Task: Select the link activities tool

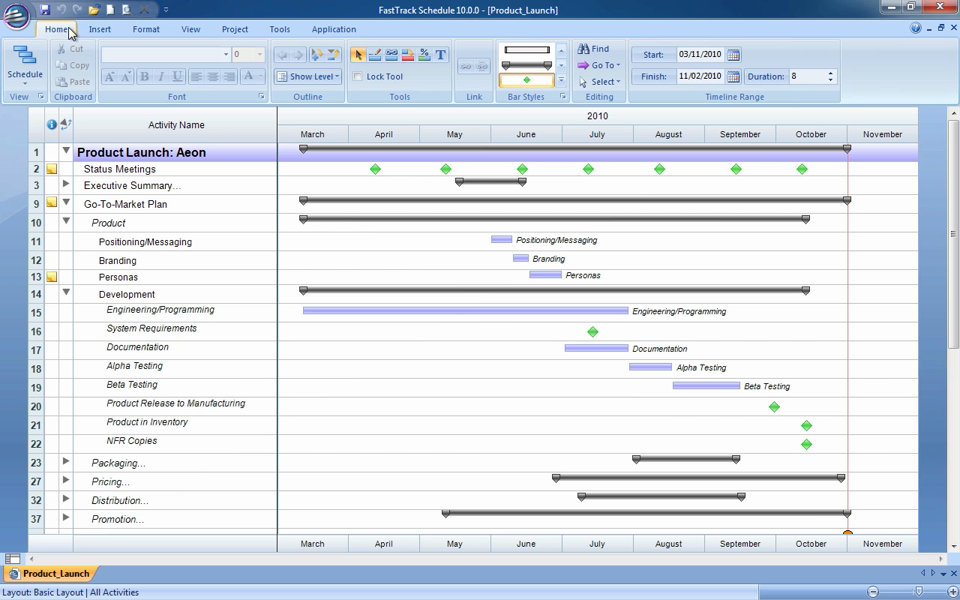Action: click(391, 55)
